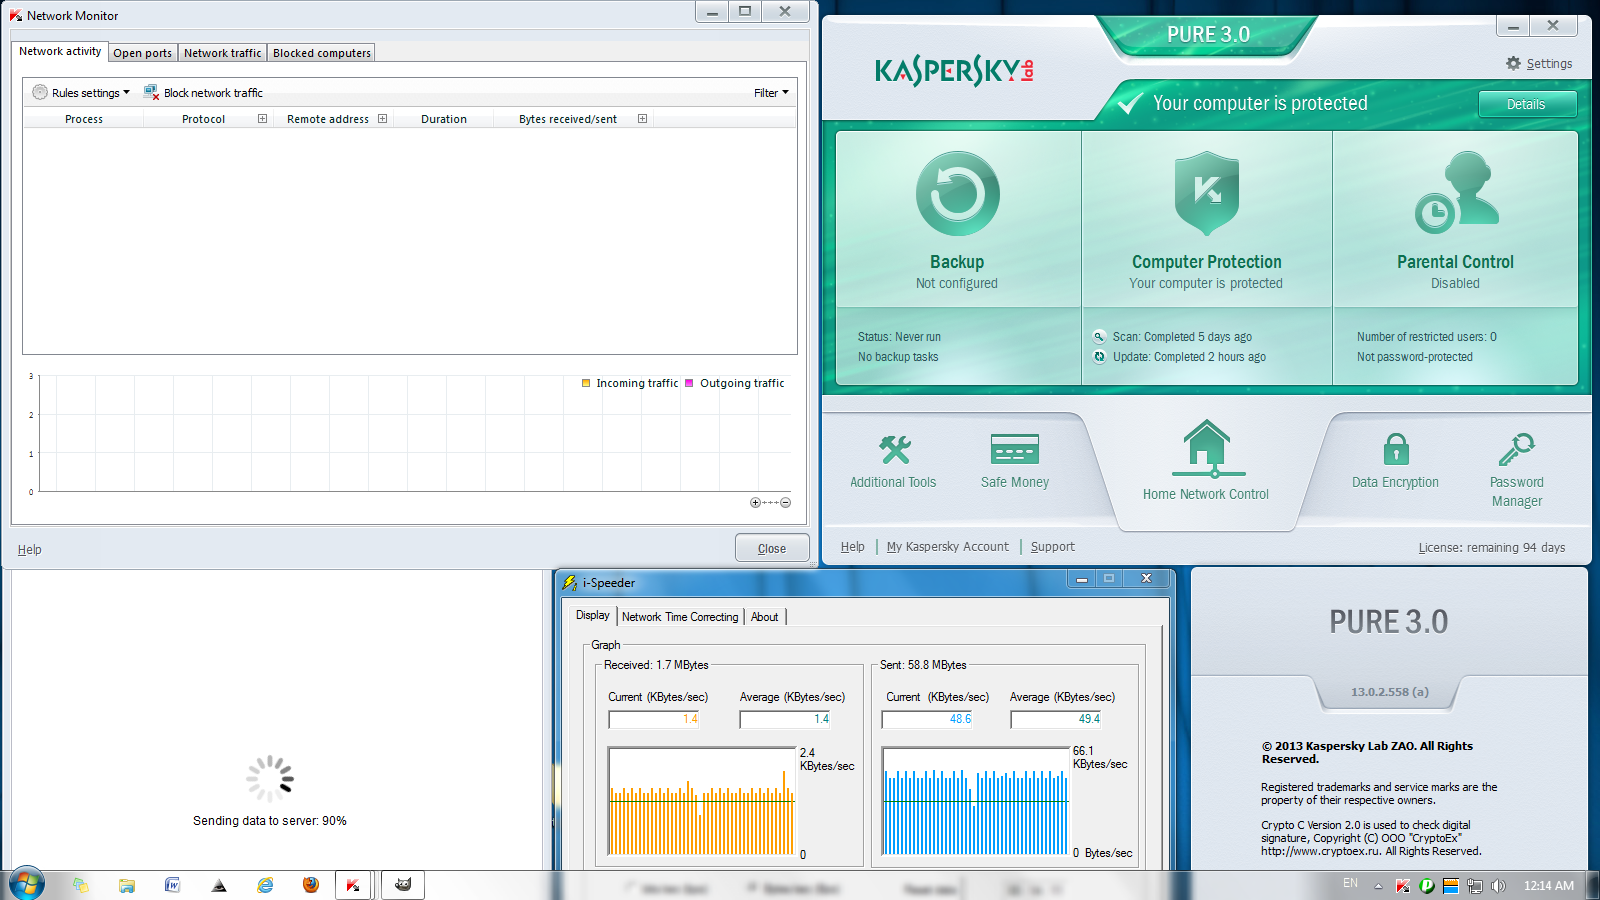Open the Parental Control person icon
Viewport: 1600px width, 900px height.
(1457, 192)
